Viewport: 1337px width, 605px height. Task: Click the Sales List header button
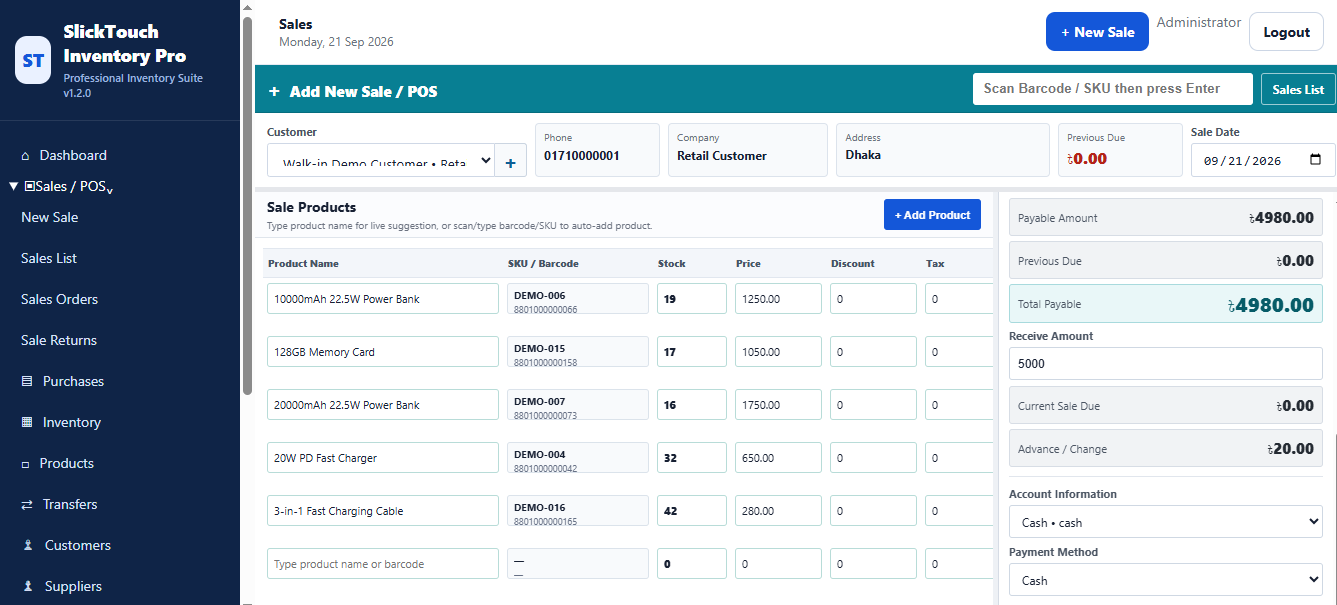click(x=1298, y=89)
